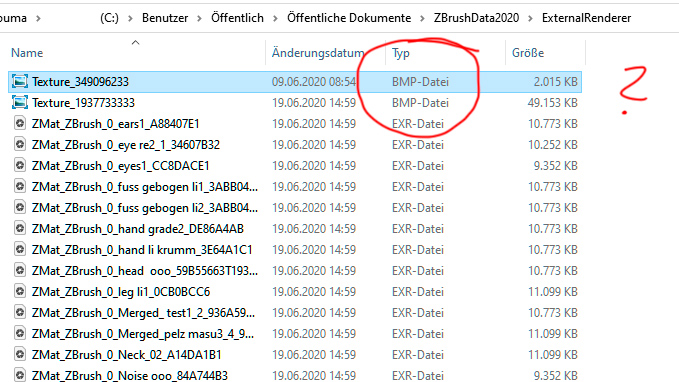Select the file Texture_1937733333
Viewport: 679px width, 382px height.
click(83, 103)
